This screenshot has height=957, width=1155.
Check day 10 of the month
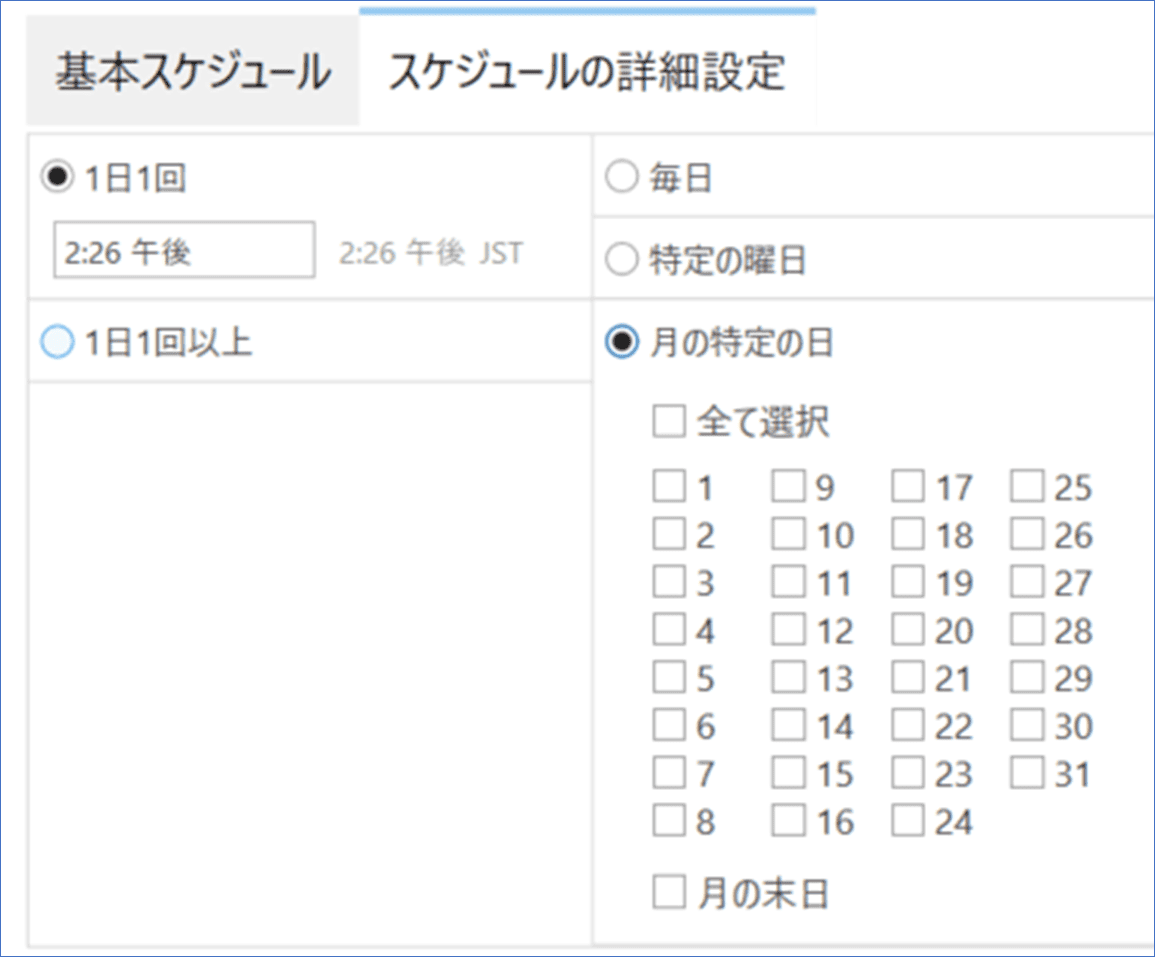coord(789,534)
